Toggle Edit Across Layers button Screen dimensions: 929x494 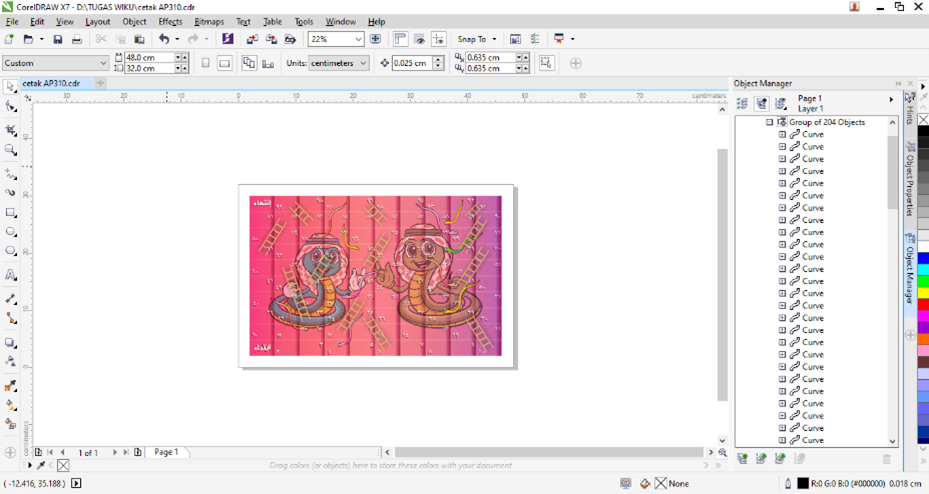point(761,104)
